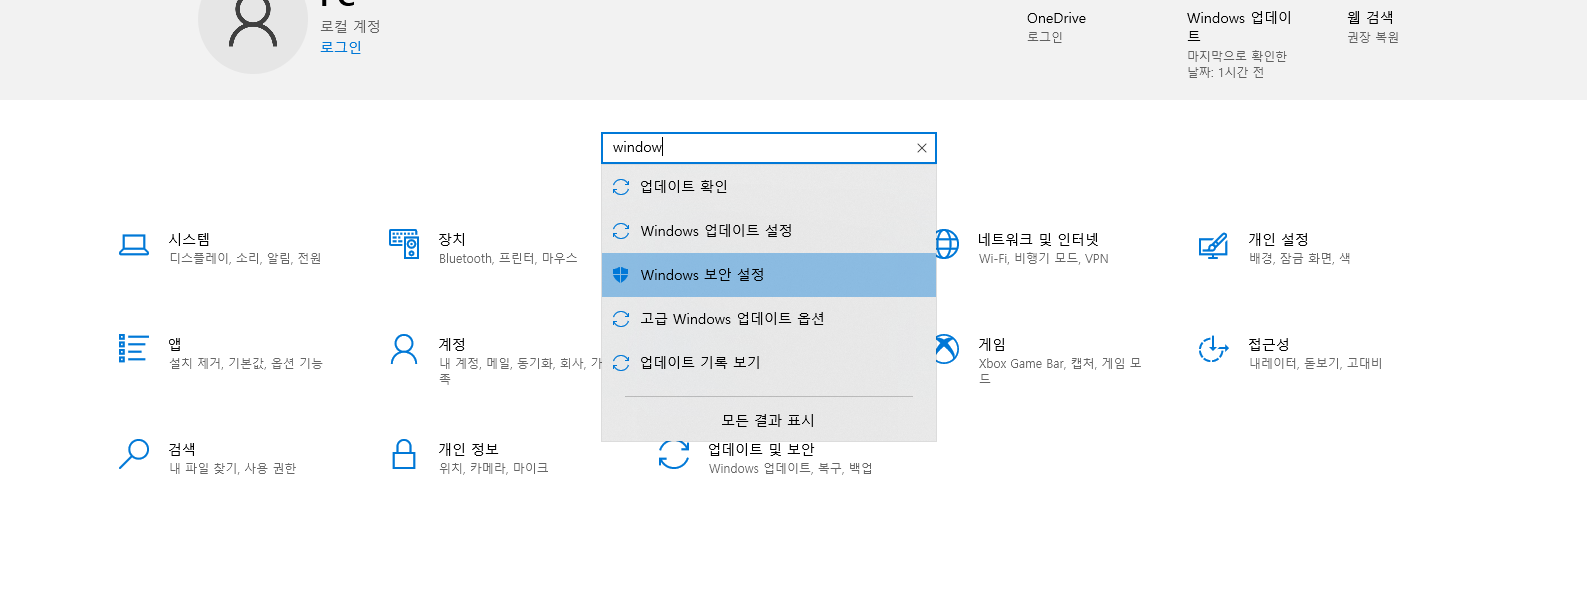
Task: Open 장치 settings category label
Action: tap(452, 239)
